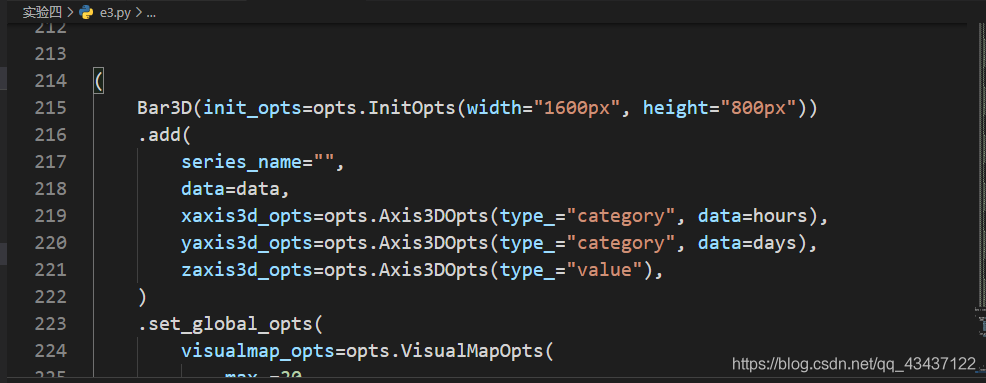Expand the breadcrumb ellipsis symbol list
The width and height of the screenshot is (986, 383).
coord(150,13)
